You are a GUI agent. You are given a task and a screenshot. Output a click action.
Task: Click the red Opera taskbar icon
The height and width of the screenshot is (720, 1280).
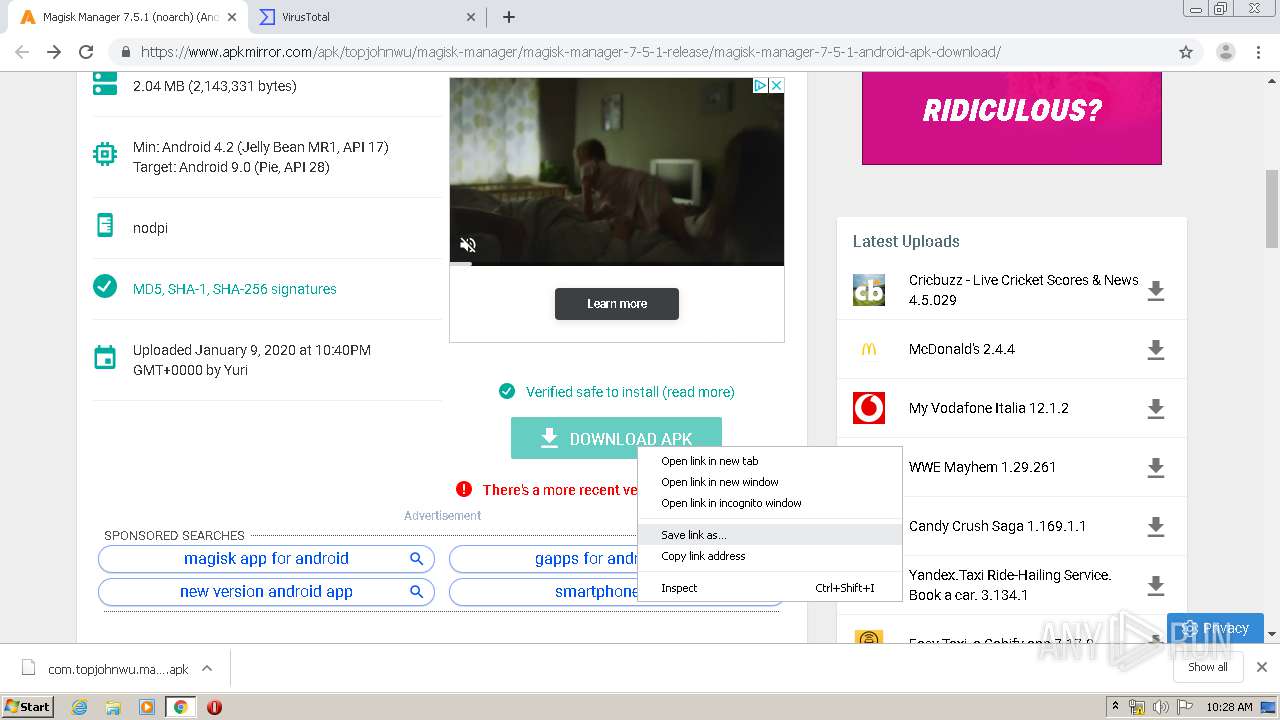(x=214, y=707)
